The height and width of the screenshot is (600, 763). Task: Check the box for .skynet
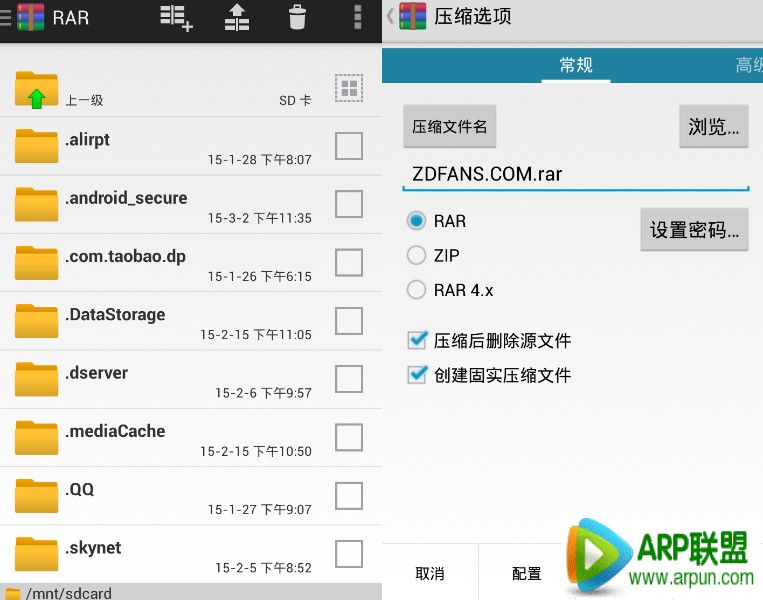tap(349, 554)
